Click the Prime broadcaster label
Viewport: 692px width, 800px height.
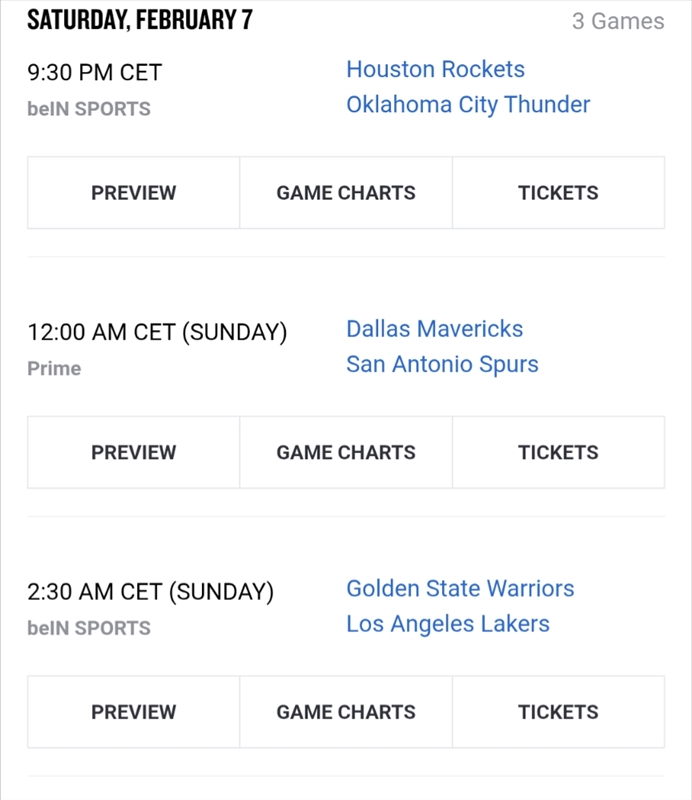pyautogui.click(x=54, y=368)
